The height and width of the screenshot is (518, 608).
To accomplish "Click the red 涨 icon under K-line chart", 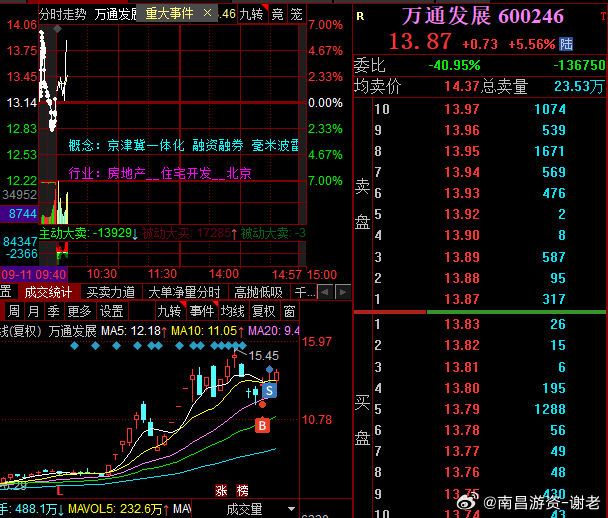I will 221,491.
